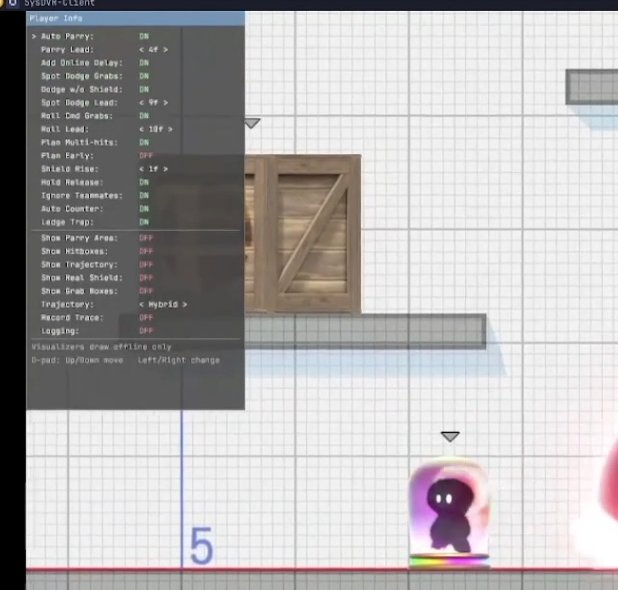The image size is (618, 590).
Task: Click the blue number 5 grid marker
Action: (x=201, y=546)
